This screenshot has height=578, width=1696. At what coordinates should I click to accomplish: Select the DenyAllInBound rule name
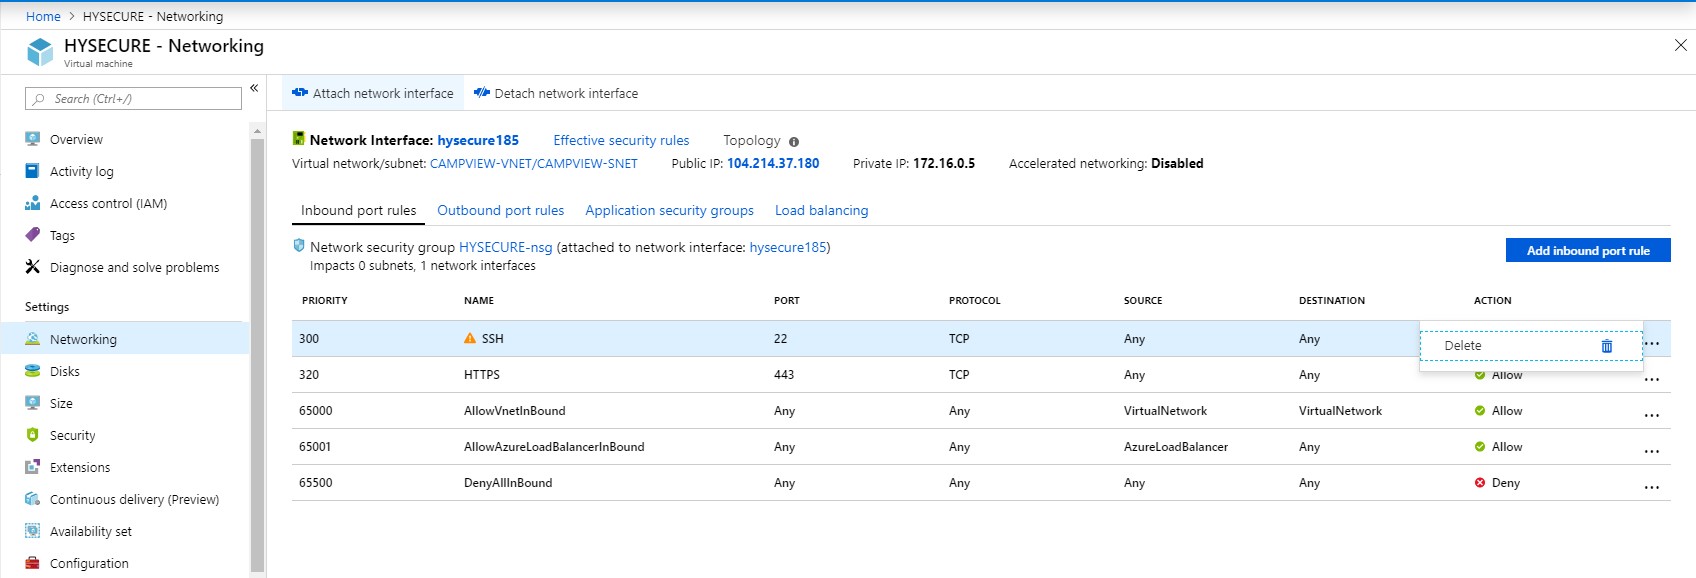[x=508, y=483]
